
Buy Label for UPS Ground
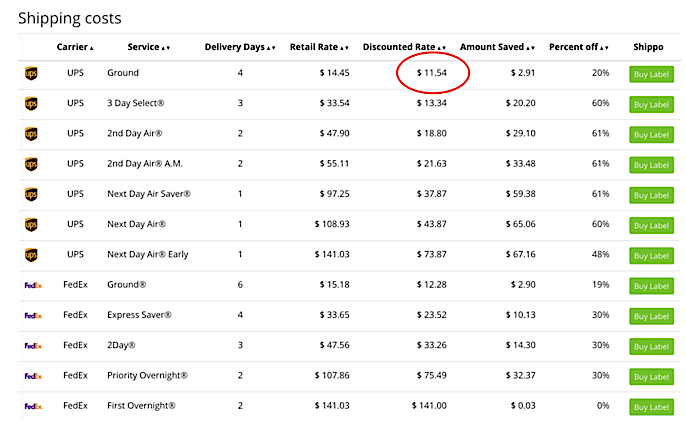tap(649, 75)
